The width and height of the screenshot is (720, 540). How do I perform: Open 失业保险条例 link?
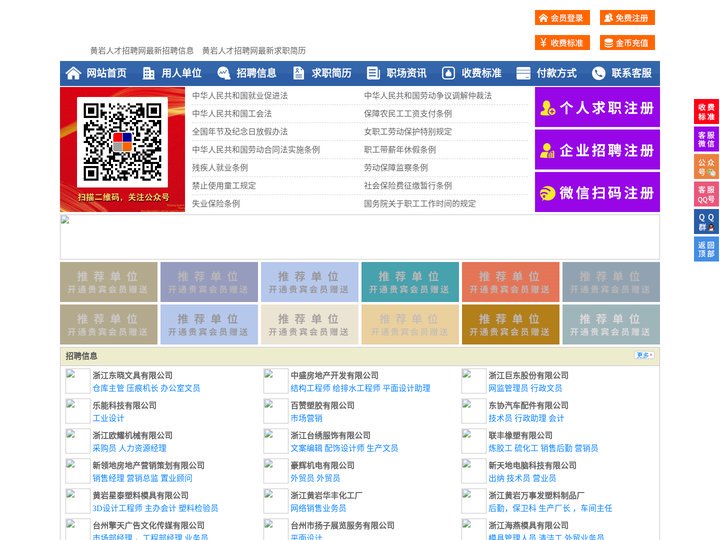pyautogui.click(x=216, y=203)
